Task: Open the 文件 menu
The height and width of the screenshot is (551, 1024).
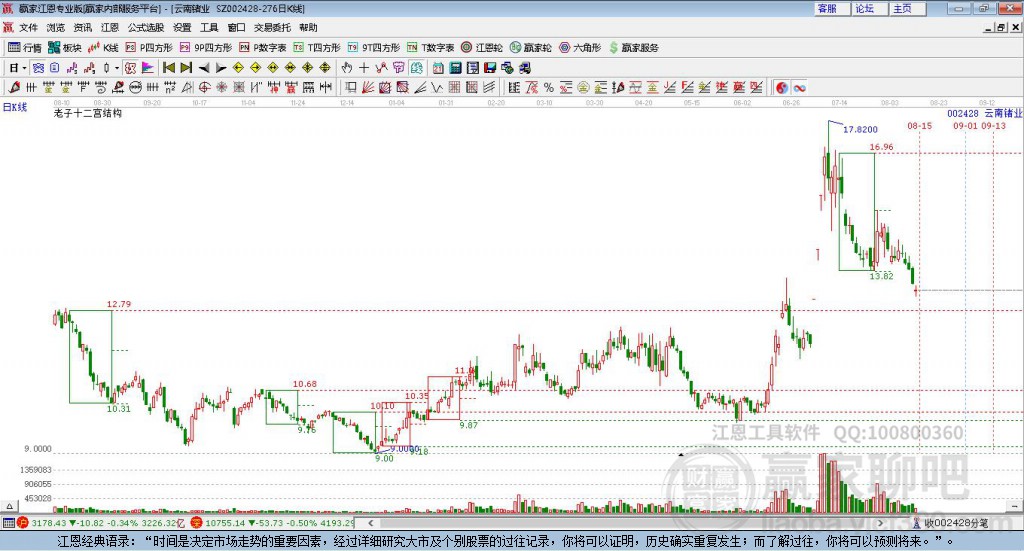Action: 28,27
